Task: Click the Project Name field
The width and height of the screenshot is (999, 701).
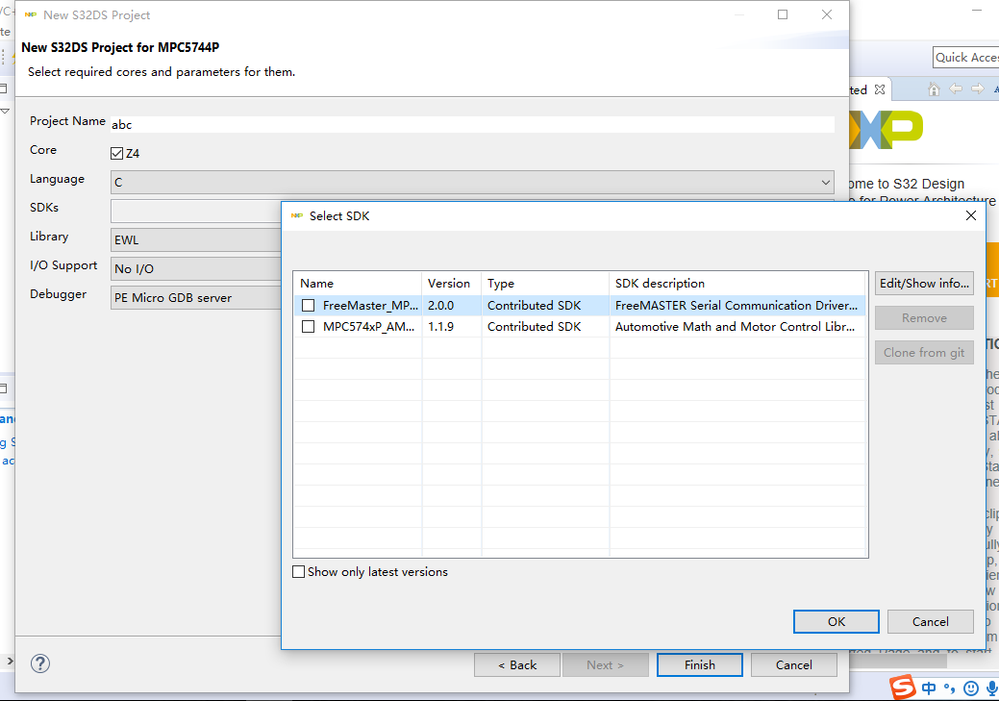Action: coord(472,124)
